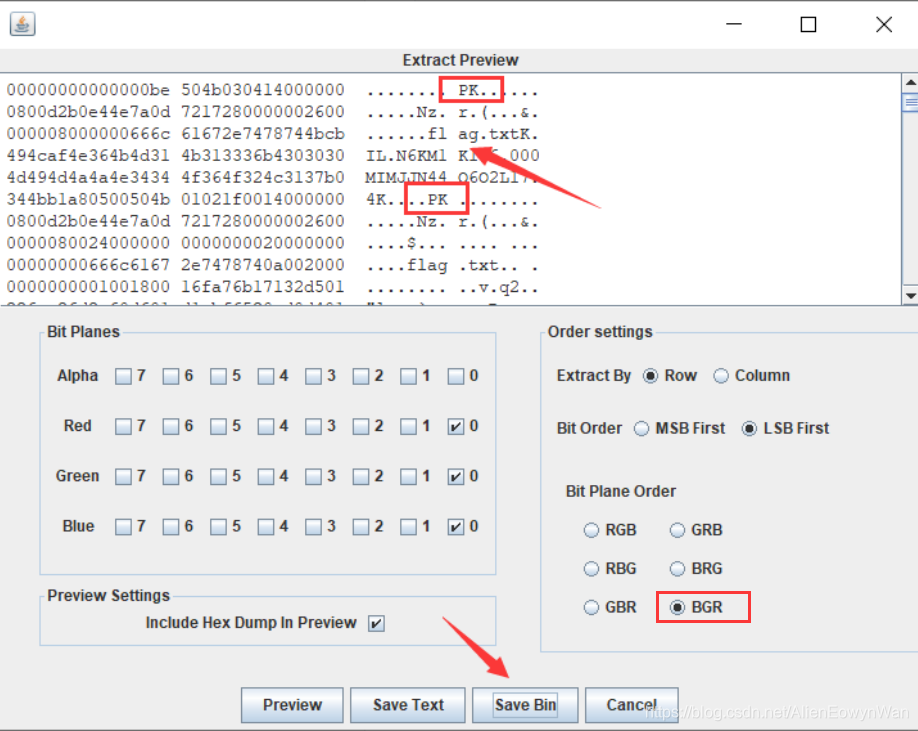Toggle Green bit plane 3
The height and width of the screenshot is (731, 918).
pyautogui.click(x=313, y=476)
